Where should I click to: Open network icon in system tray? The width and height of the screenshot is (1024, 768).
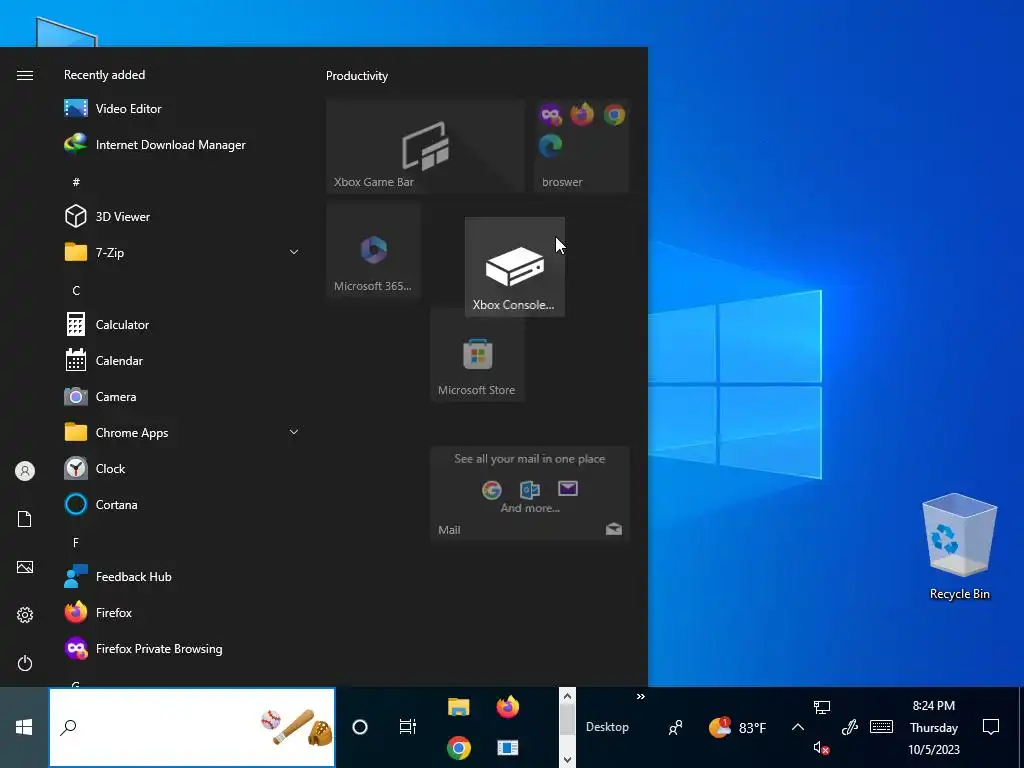point(822,707)
